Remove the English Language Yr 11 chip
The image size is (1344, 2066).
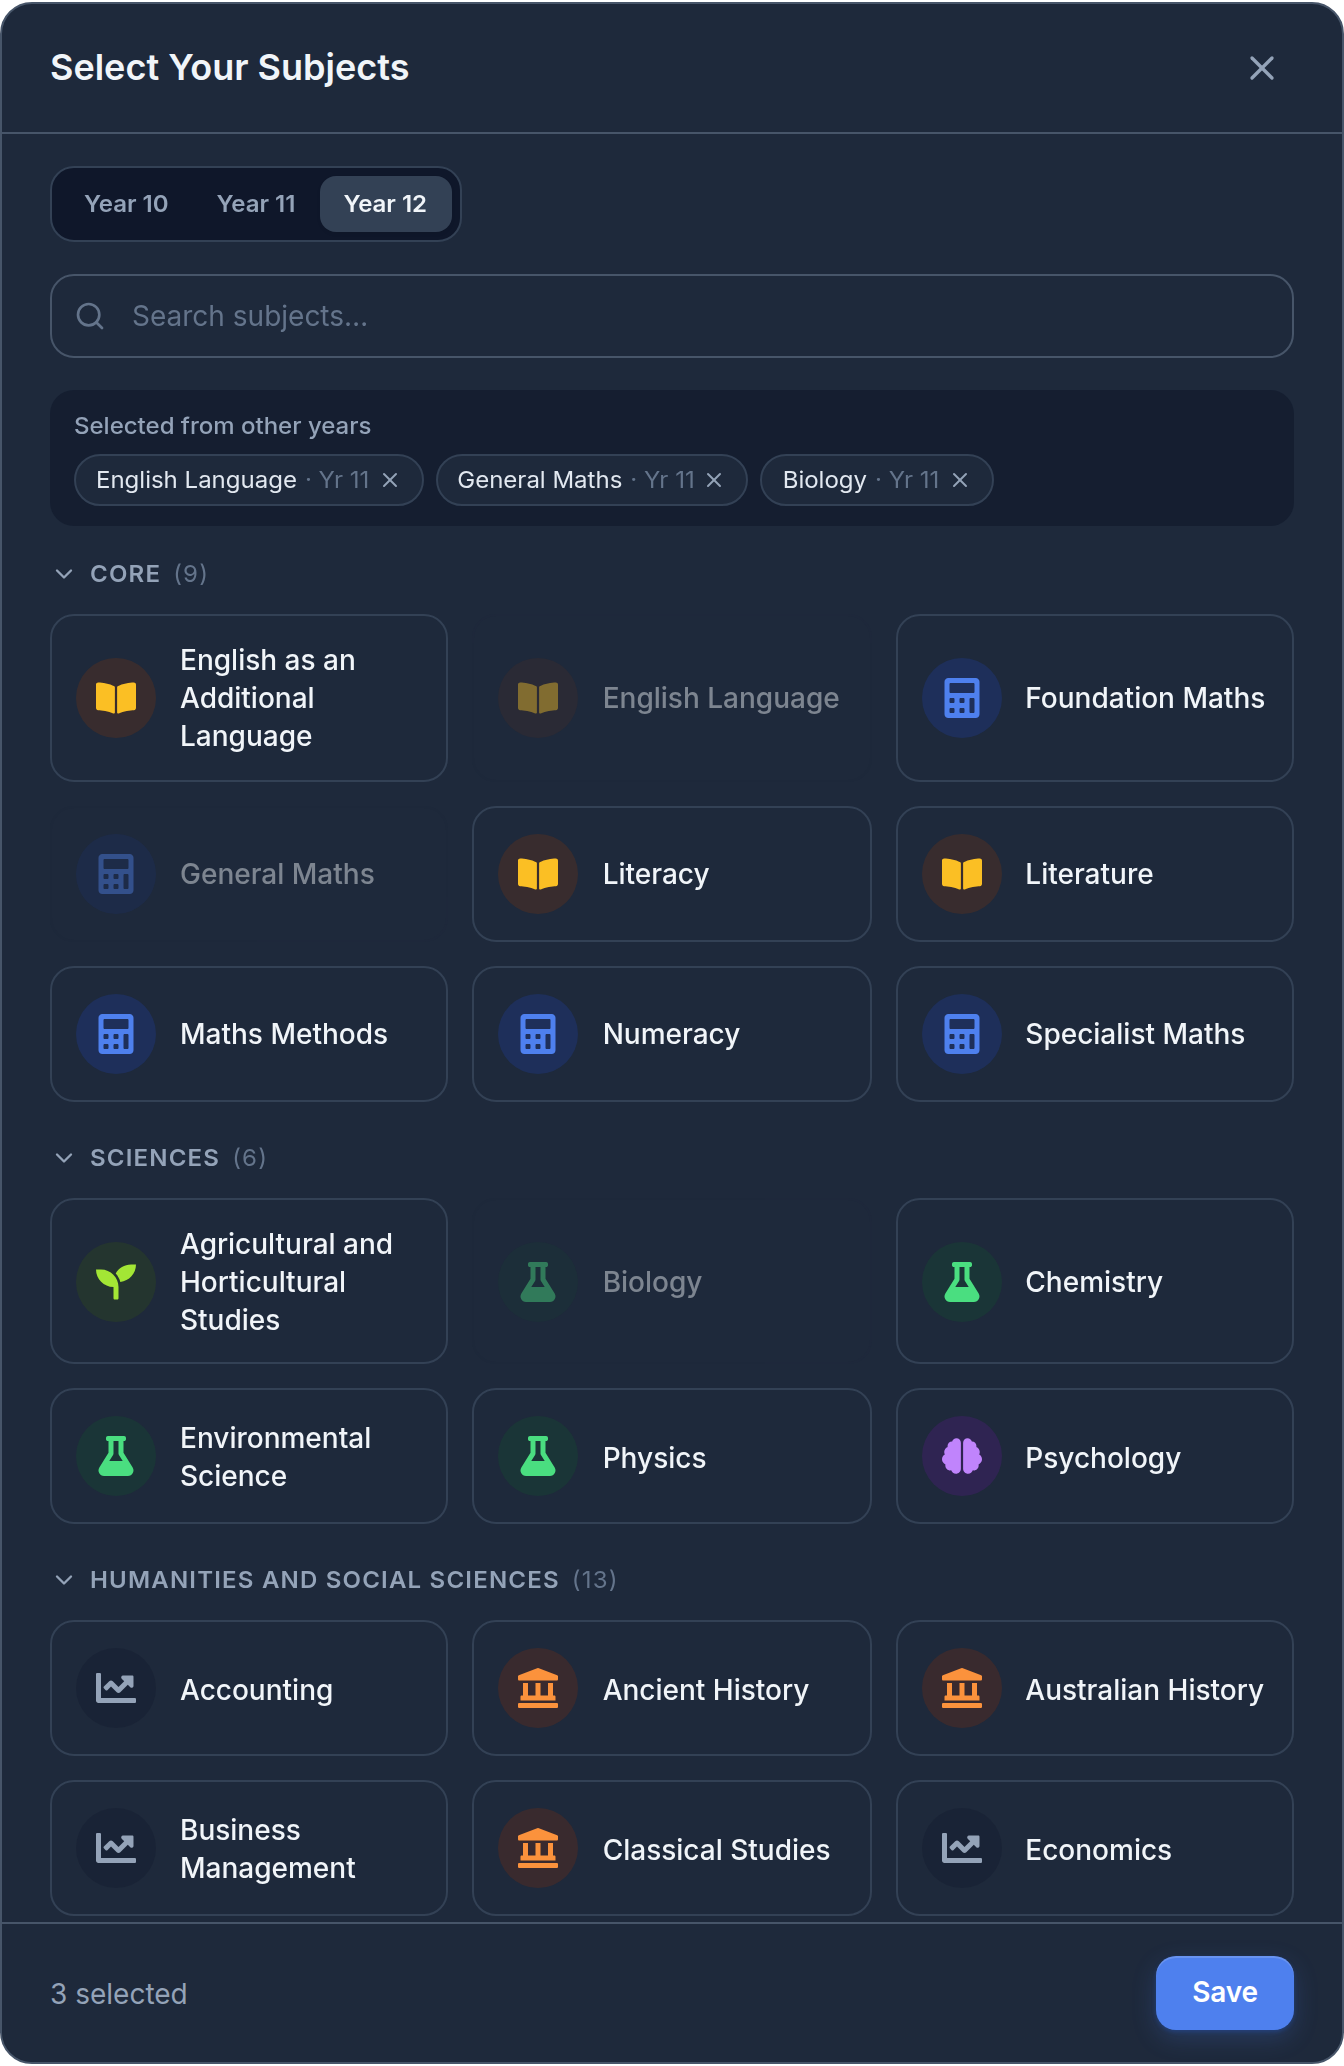[x=390, y=480]
